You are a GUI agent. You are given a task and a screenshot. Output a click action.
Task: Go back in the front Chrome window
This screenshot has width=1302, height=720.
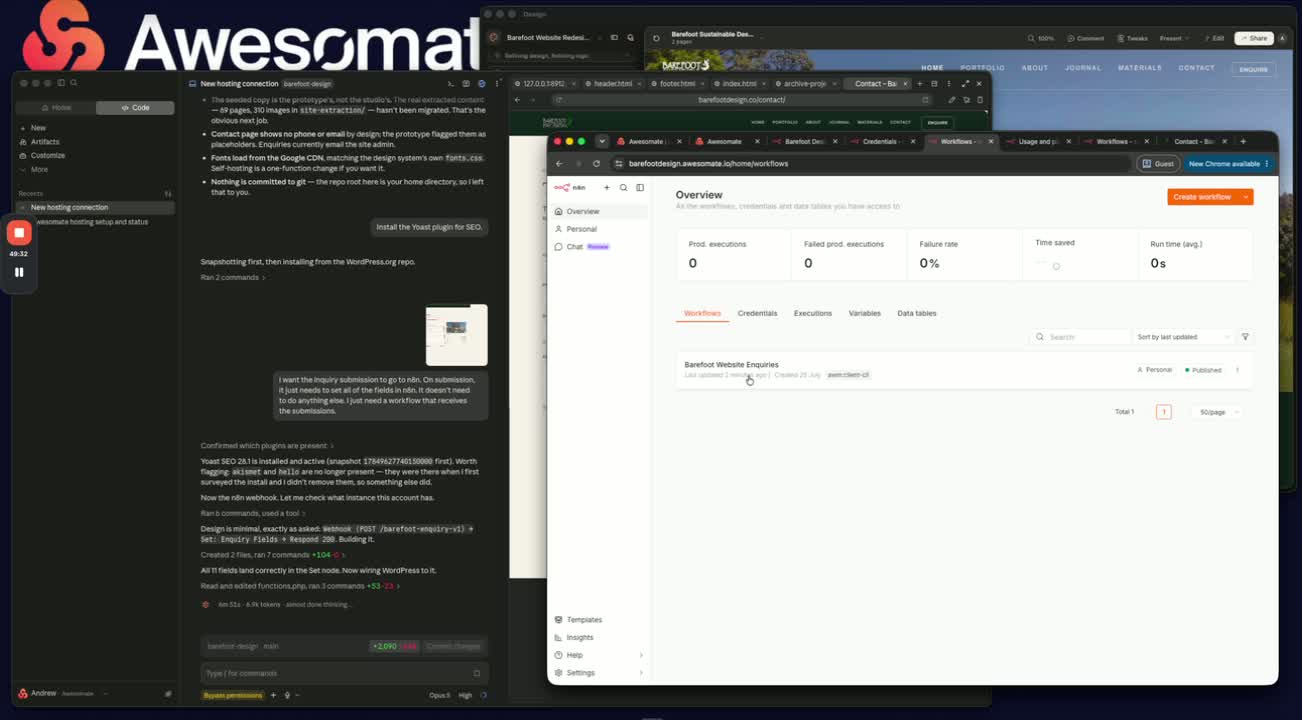(559, 163)
